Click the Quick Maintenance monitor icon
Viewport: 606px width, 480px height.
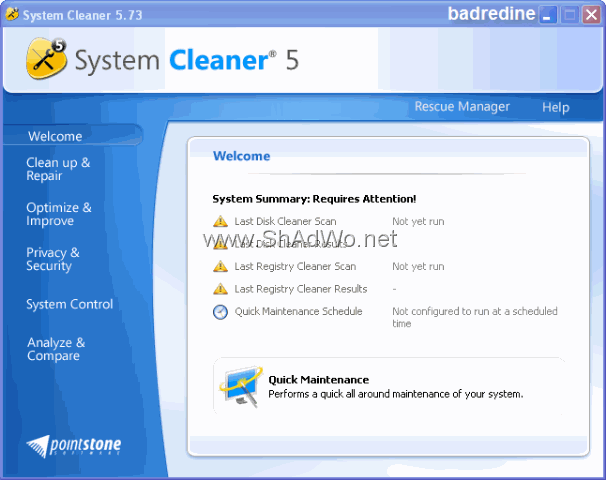click(241, 386)
